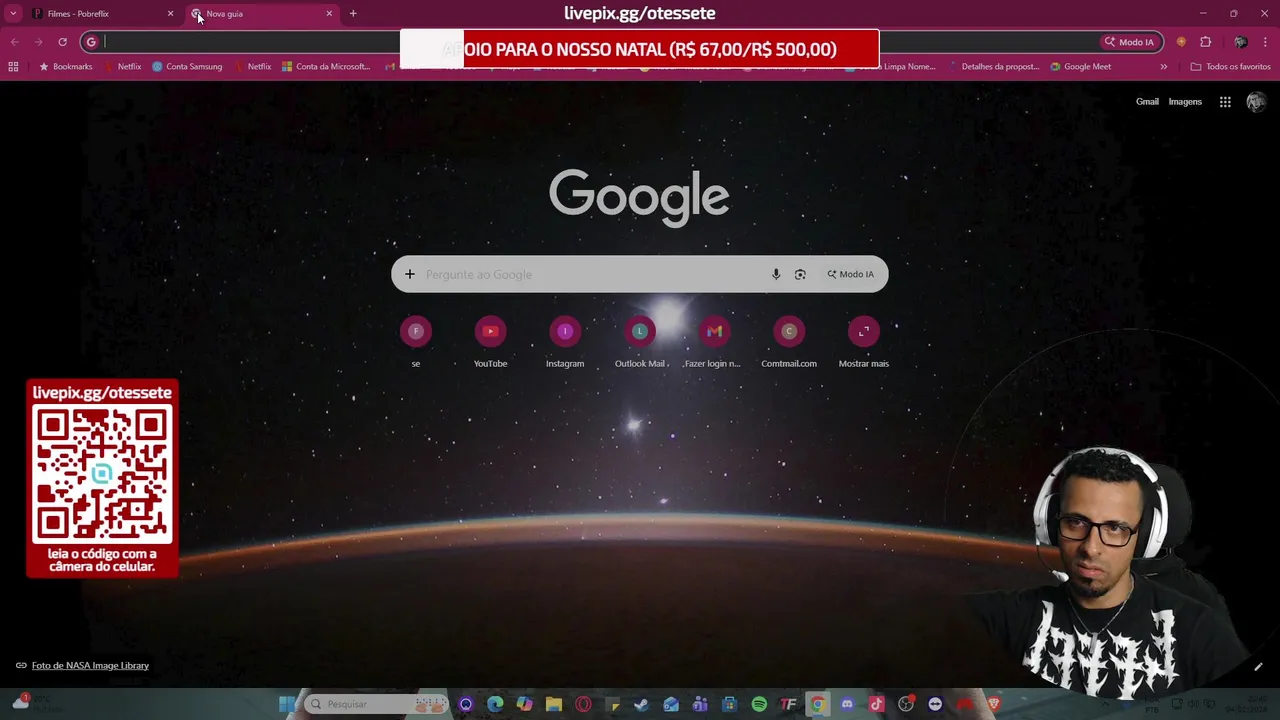Screen dimensions: 1280x720
Task: Expand shortcuts with Mostrar mais
Action: point(864,342)
